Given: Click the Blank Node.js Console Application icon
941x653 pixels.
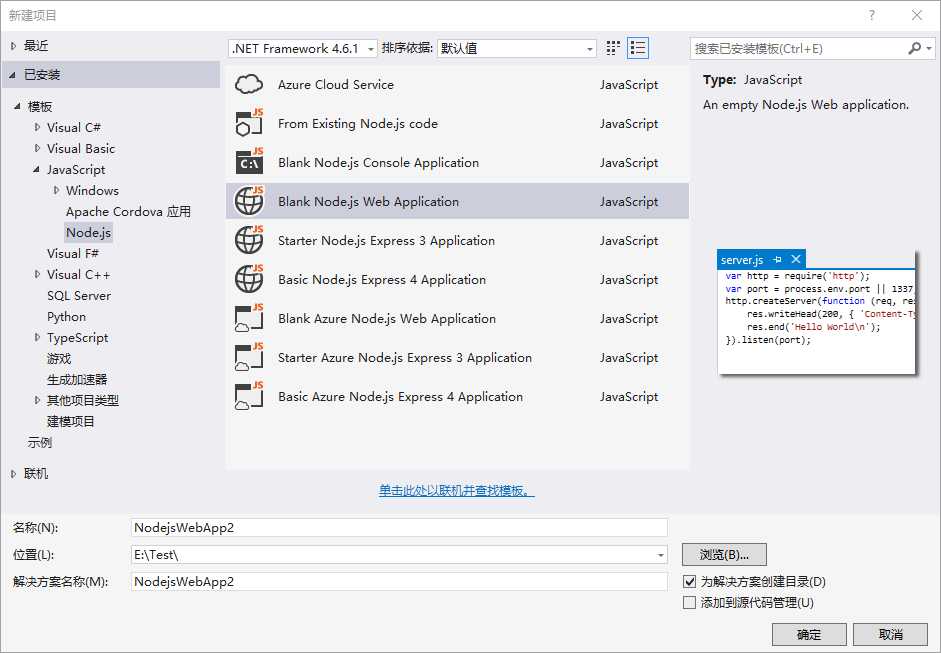Looking at the screenshot, I should tap(249, 162).
